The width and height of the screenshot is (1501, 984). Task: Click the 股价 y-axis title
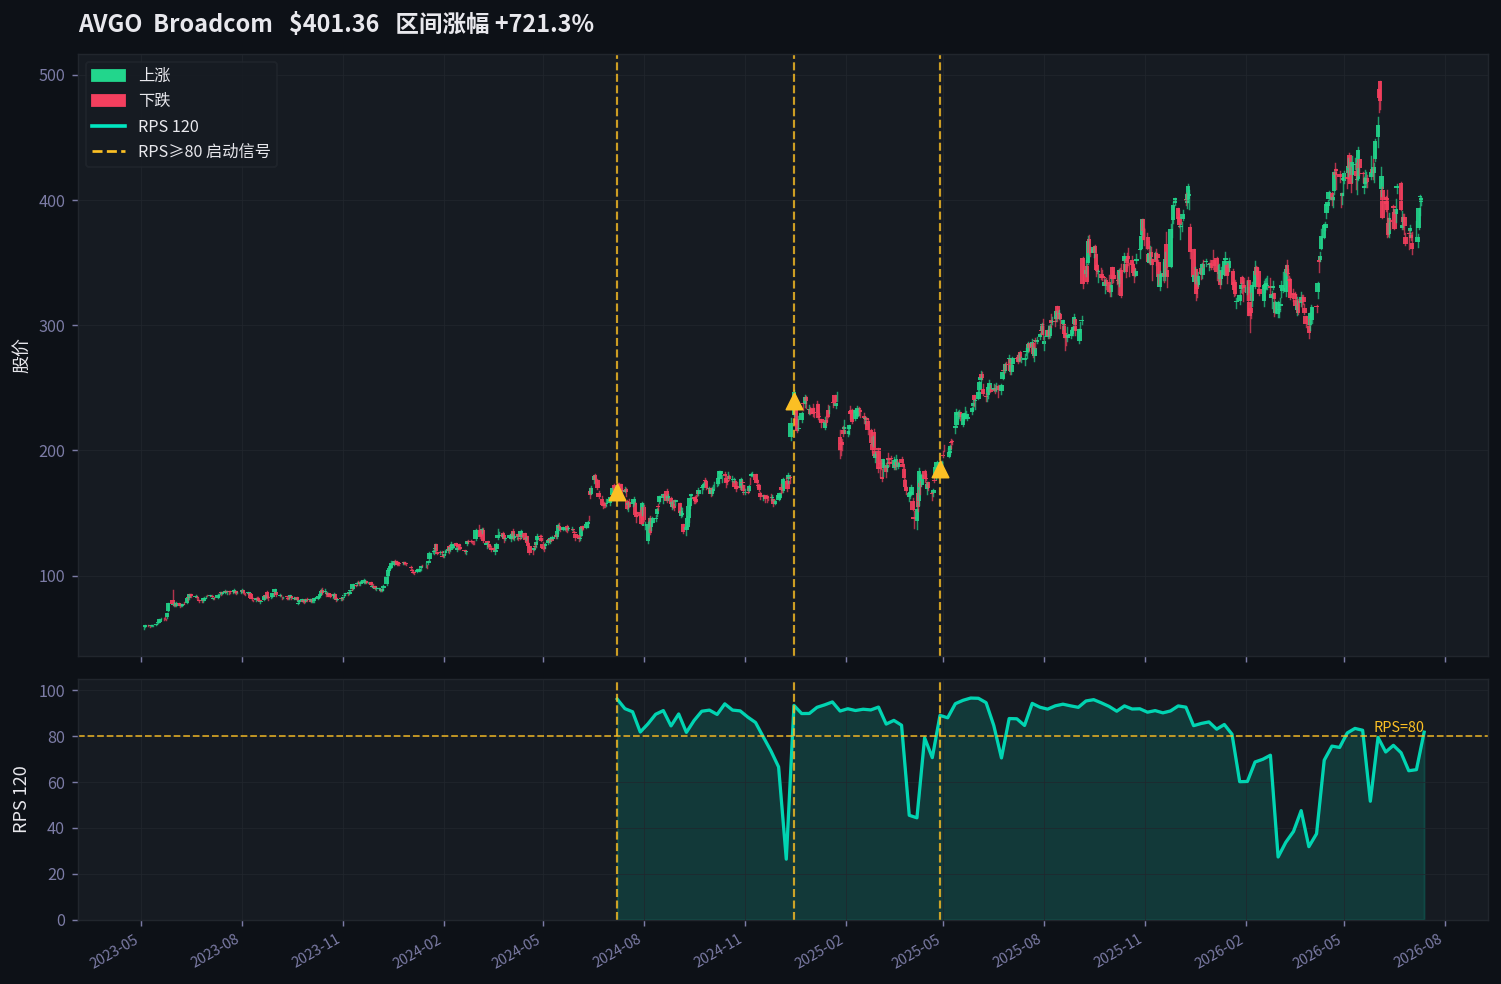[x=20, y=356]
